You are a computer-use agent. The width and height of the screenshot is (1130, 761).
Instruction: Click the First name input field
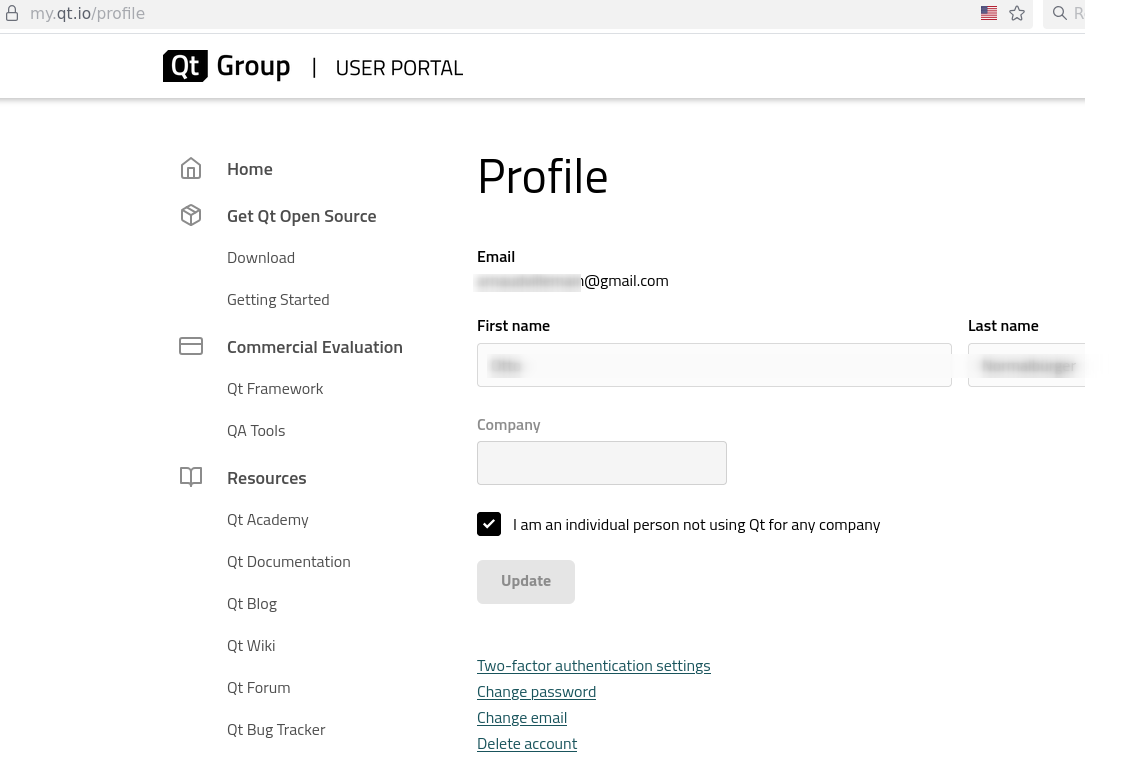tap(714, 366)
